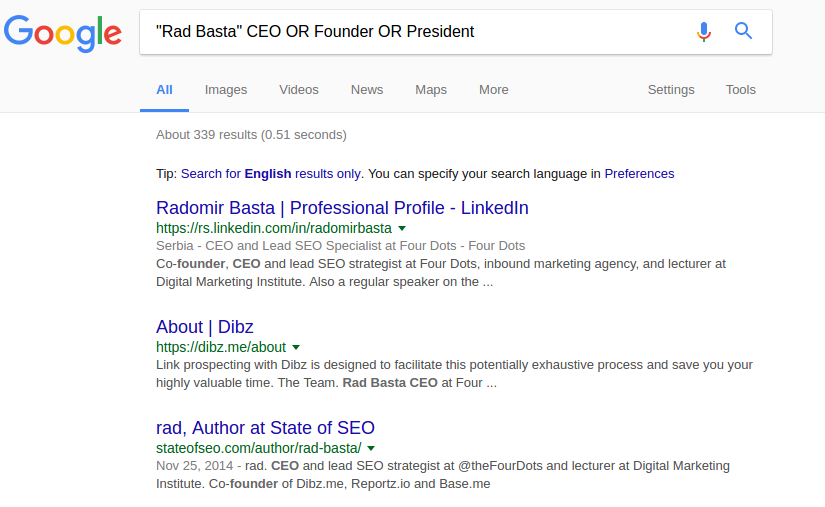The image size is (825, 507).
Task: Switch to the Videos tab
Action: [x=299, y=90]
